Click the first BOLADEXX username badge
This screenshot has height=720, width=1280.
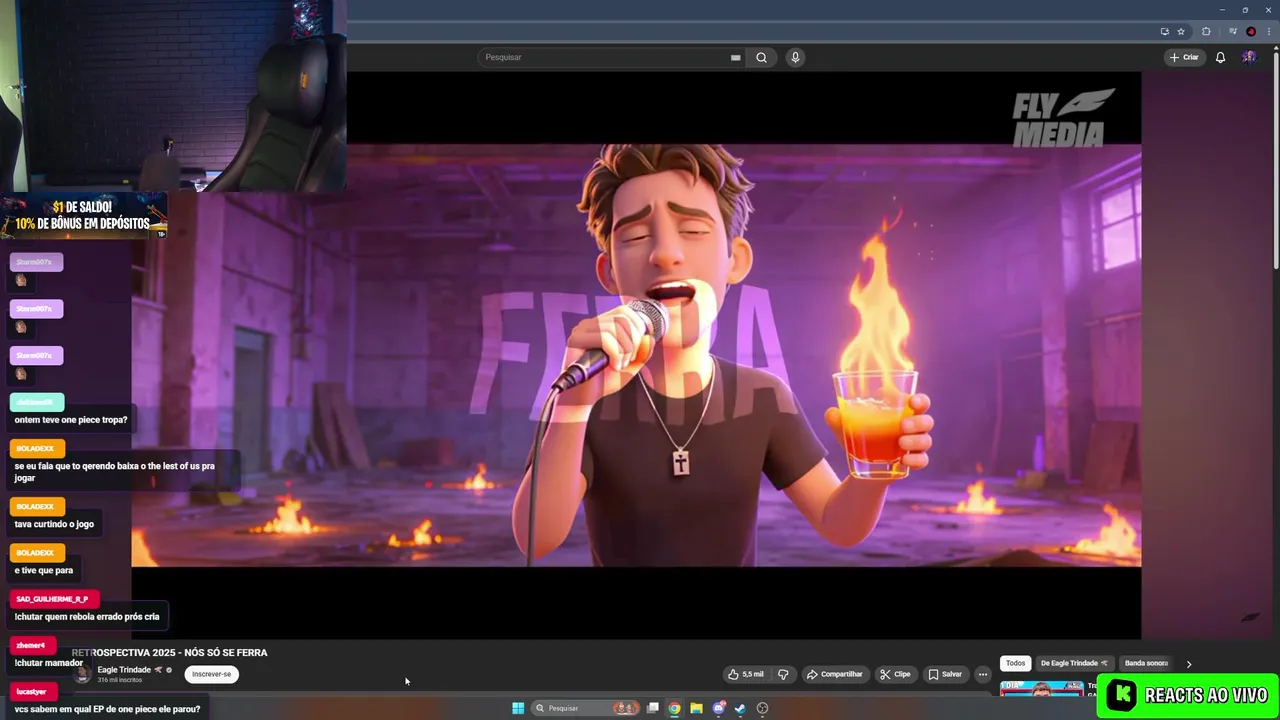(36, 449)
